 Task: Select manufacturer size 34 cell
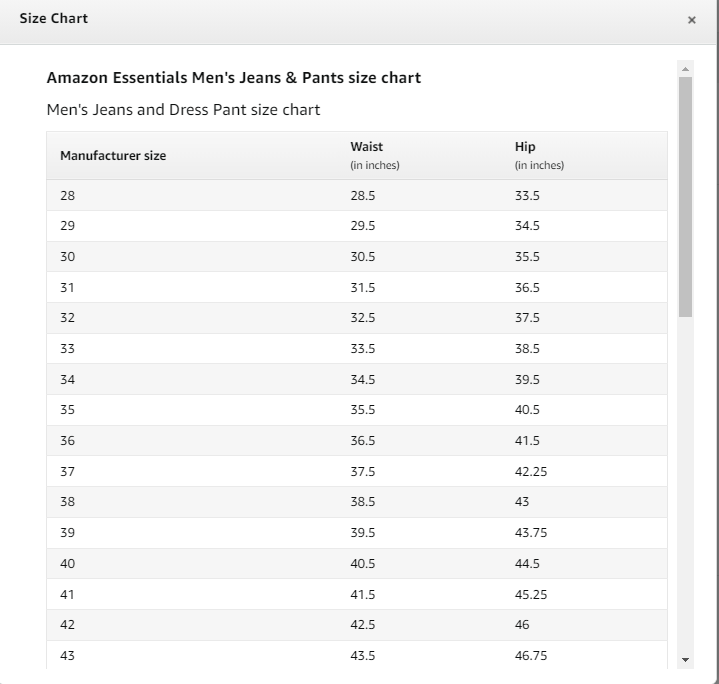[67, 380]
